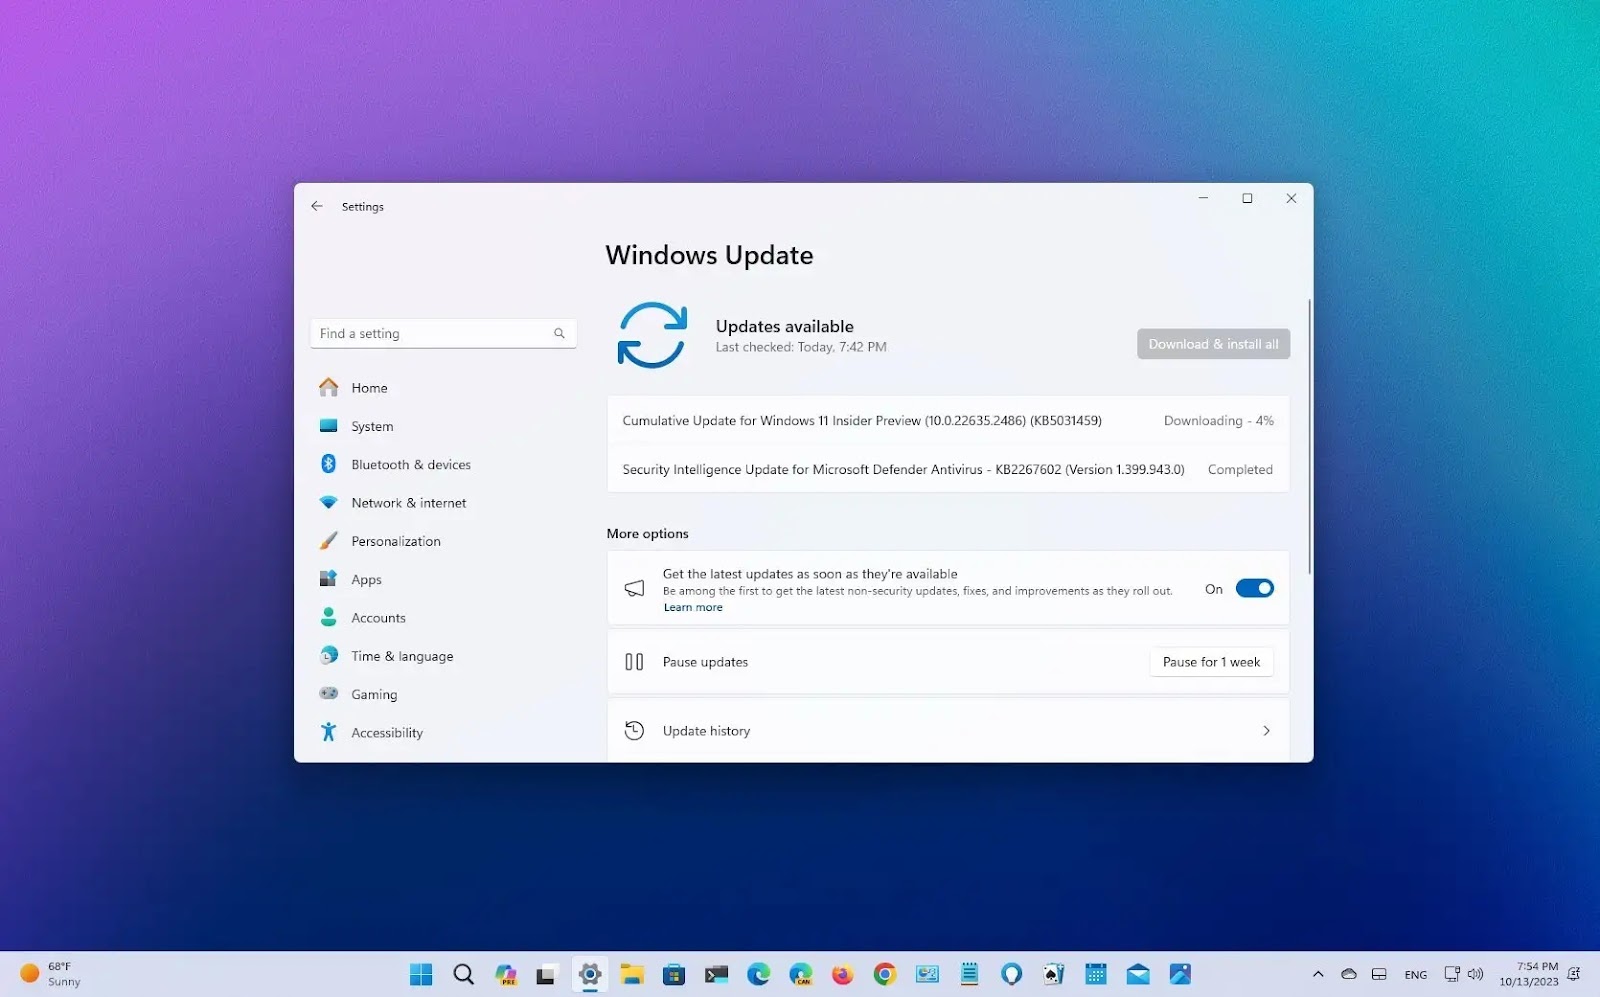Show hidden system tray icons
Viewport: 1600px width, 997px height.
coord(1318,974)
